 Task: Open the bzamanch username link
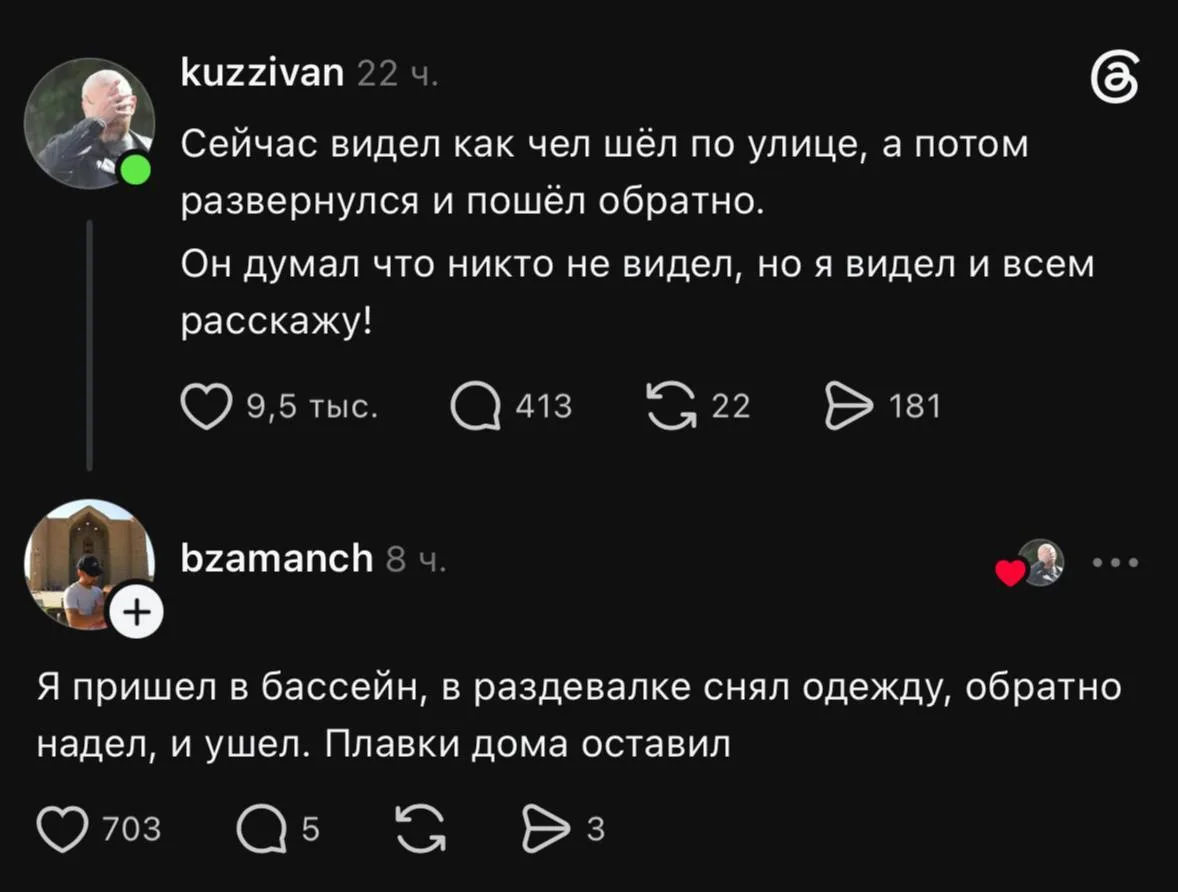[276, 558]
